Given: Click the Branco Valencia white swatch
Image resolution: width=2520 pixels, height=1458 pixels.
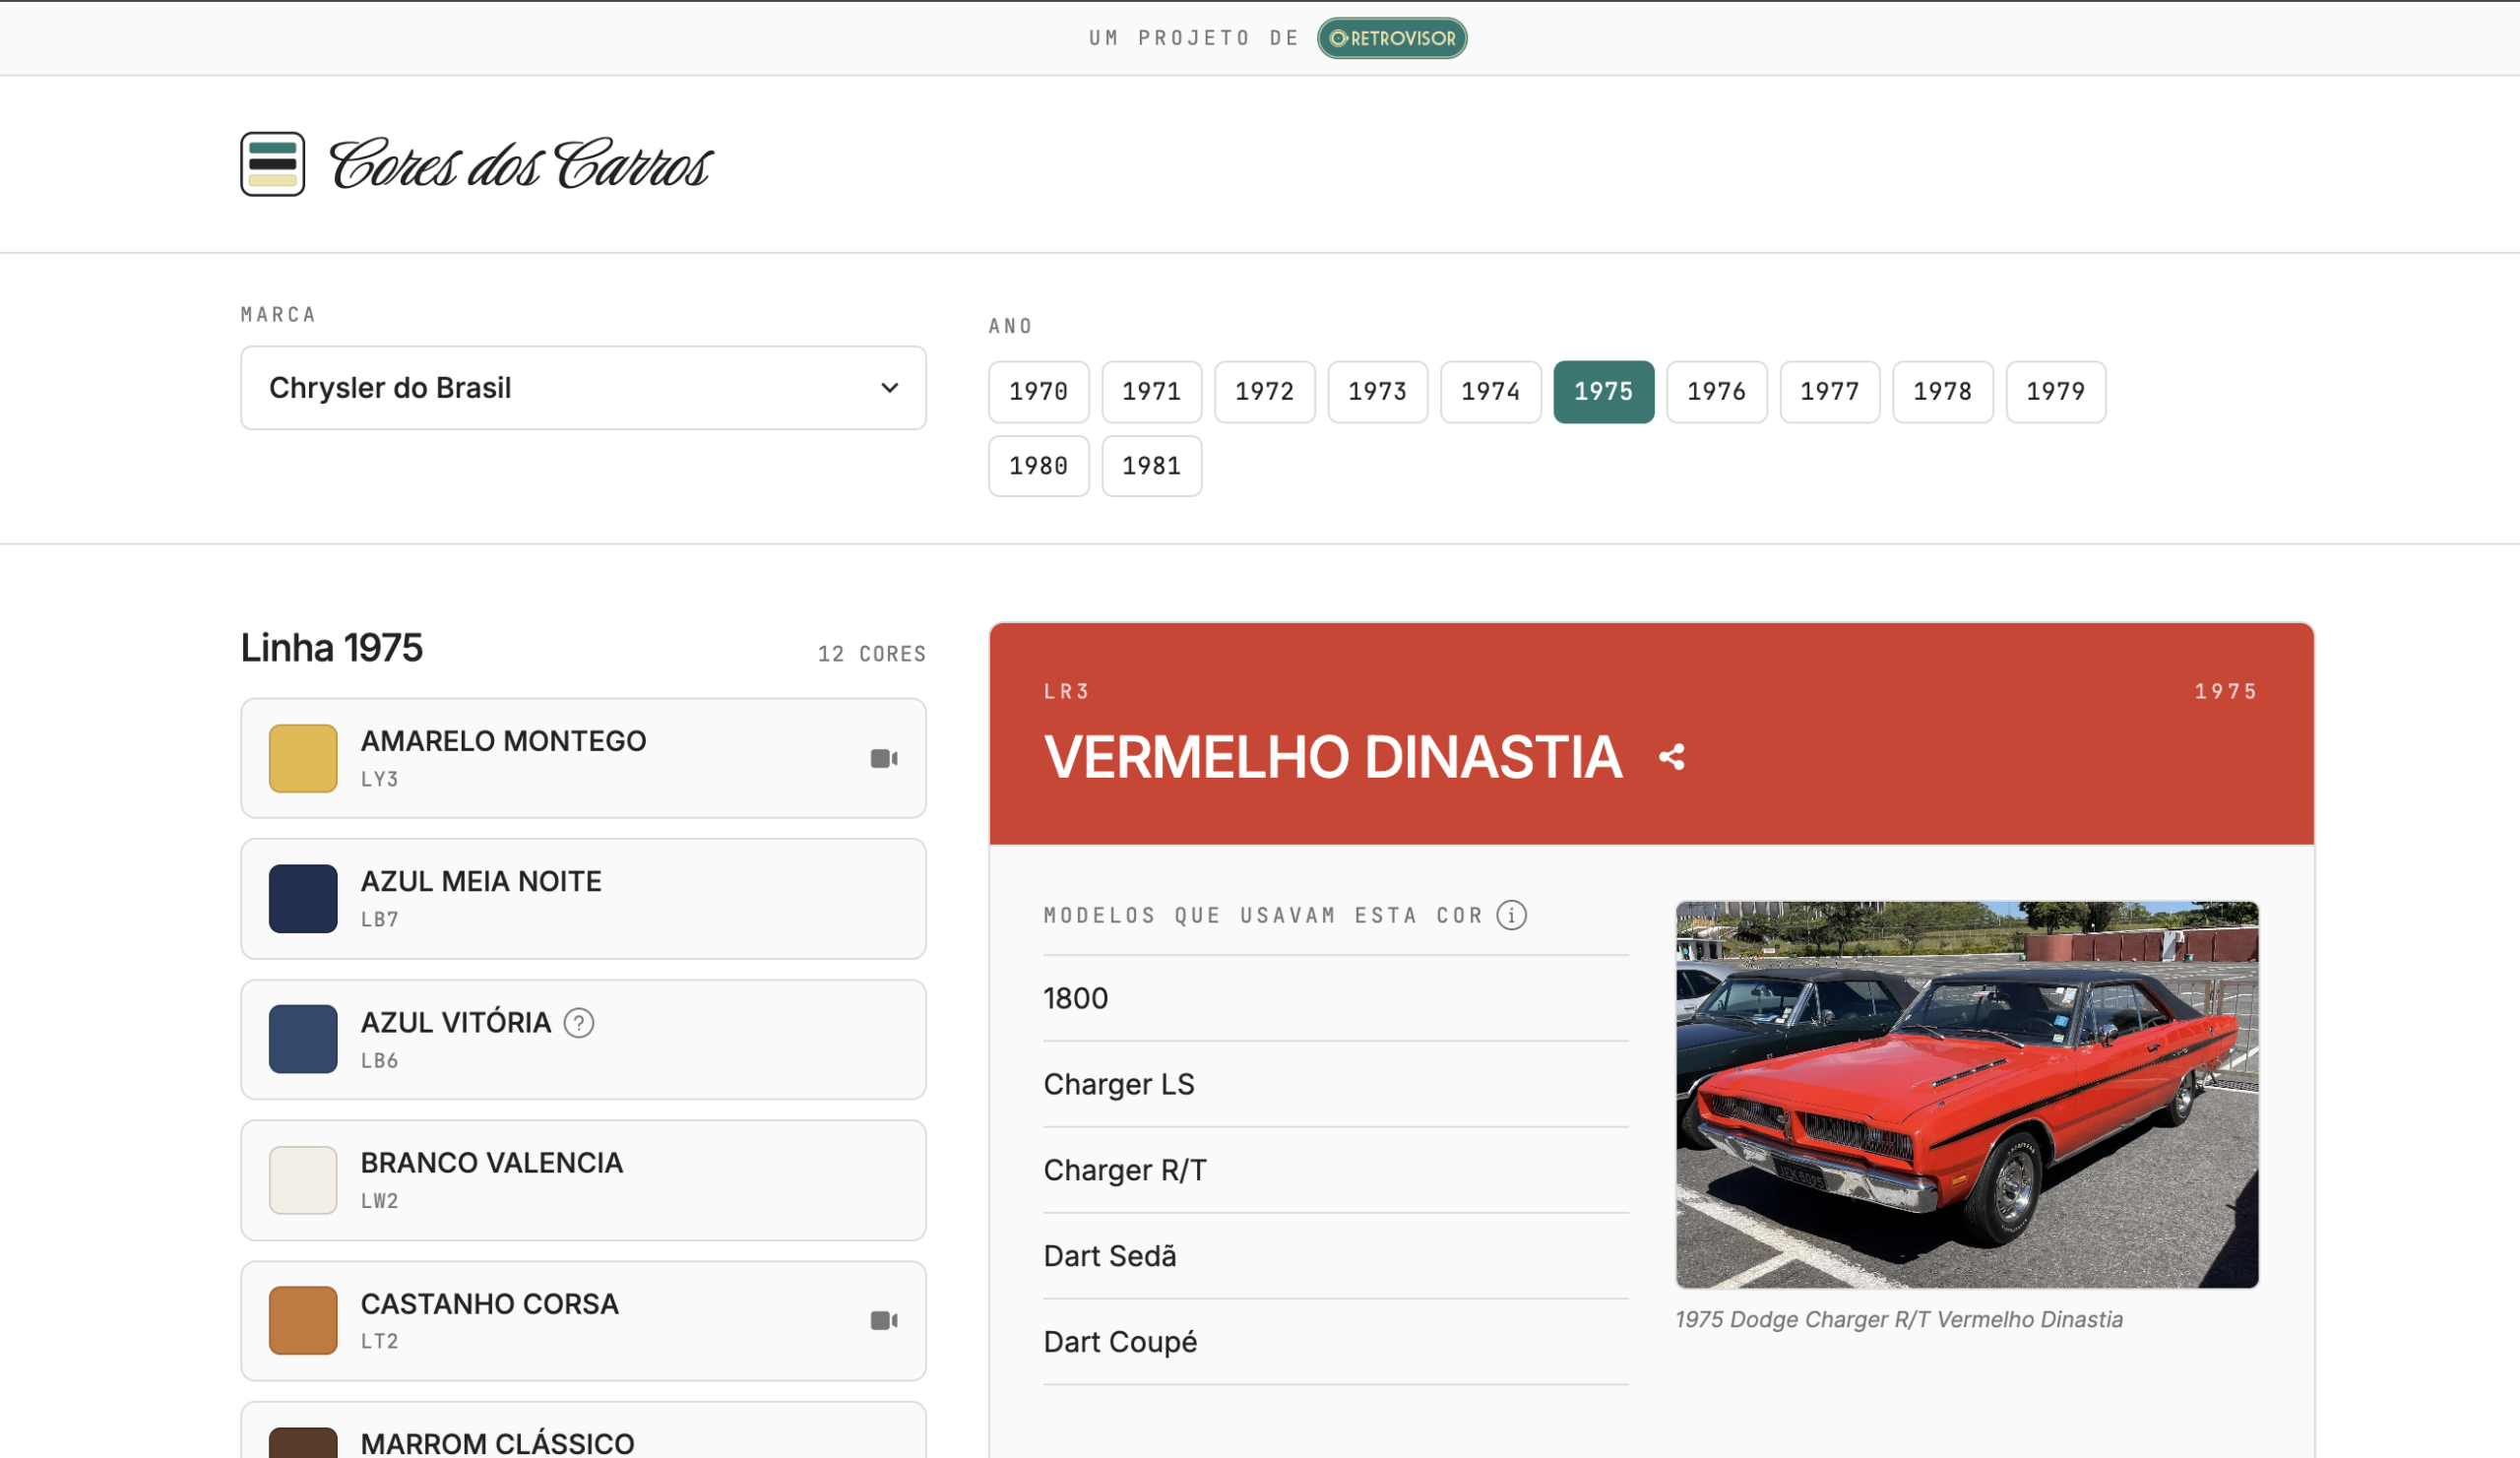Looking at the screenshot, I should click(303, 1181).
